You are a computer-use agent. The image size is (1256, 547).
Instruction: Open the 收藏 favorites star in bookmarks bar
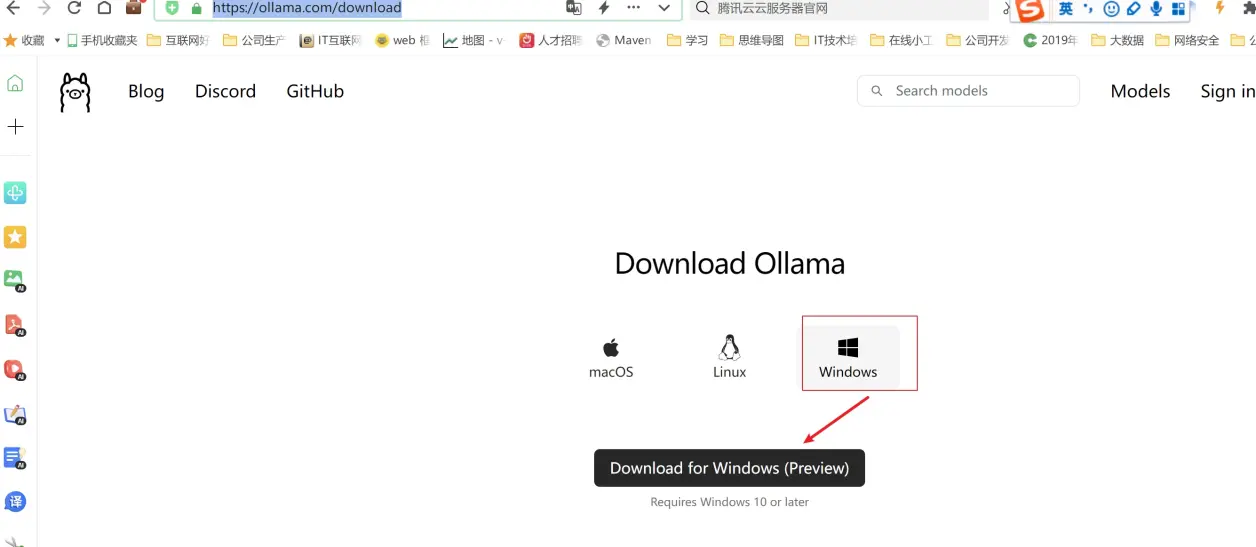[x=25, y=41]
